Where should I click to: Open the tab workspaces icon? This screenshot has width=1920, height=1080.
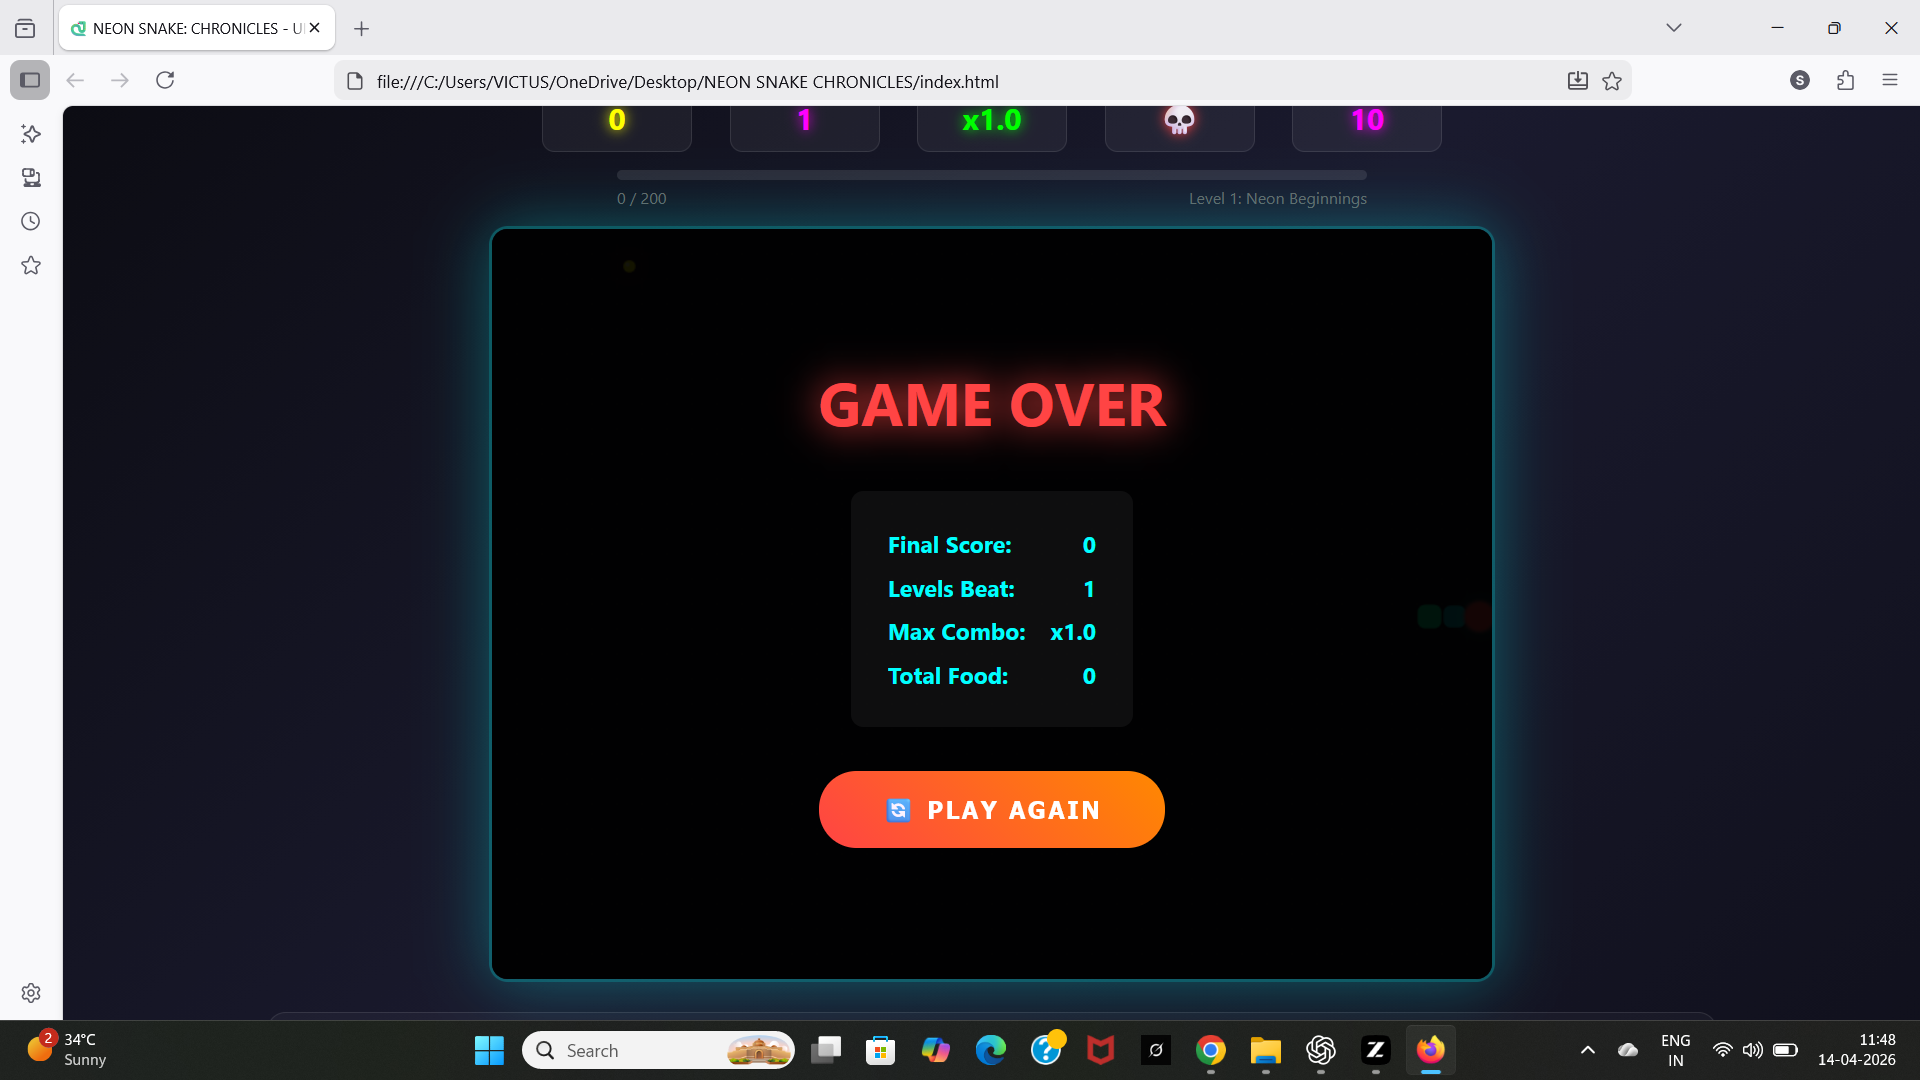25,28
